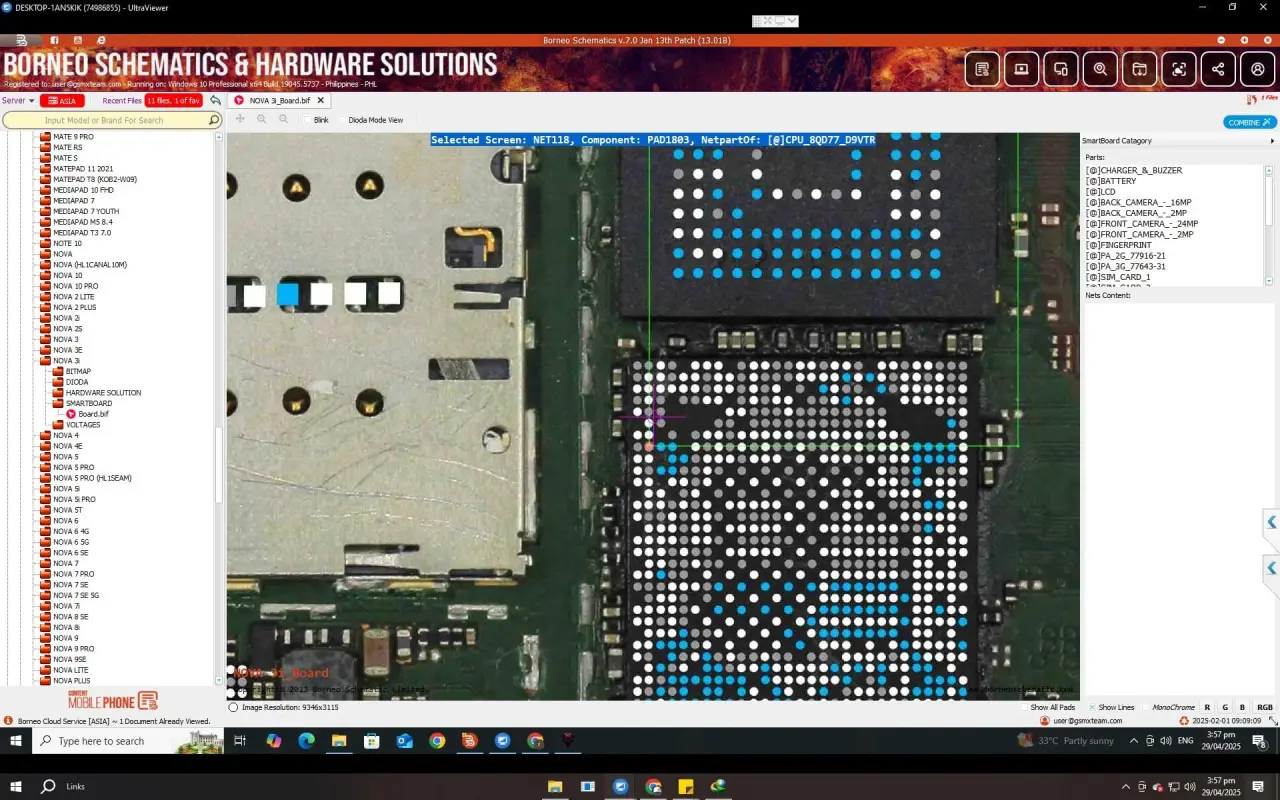Enable Show All Pads checkbox

(x=1025, y=707)
